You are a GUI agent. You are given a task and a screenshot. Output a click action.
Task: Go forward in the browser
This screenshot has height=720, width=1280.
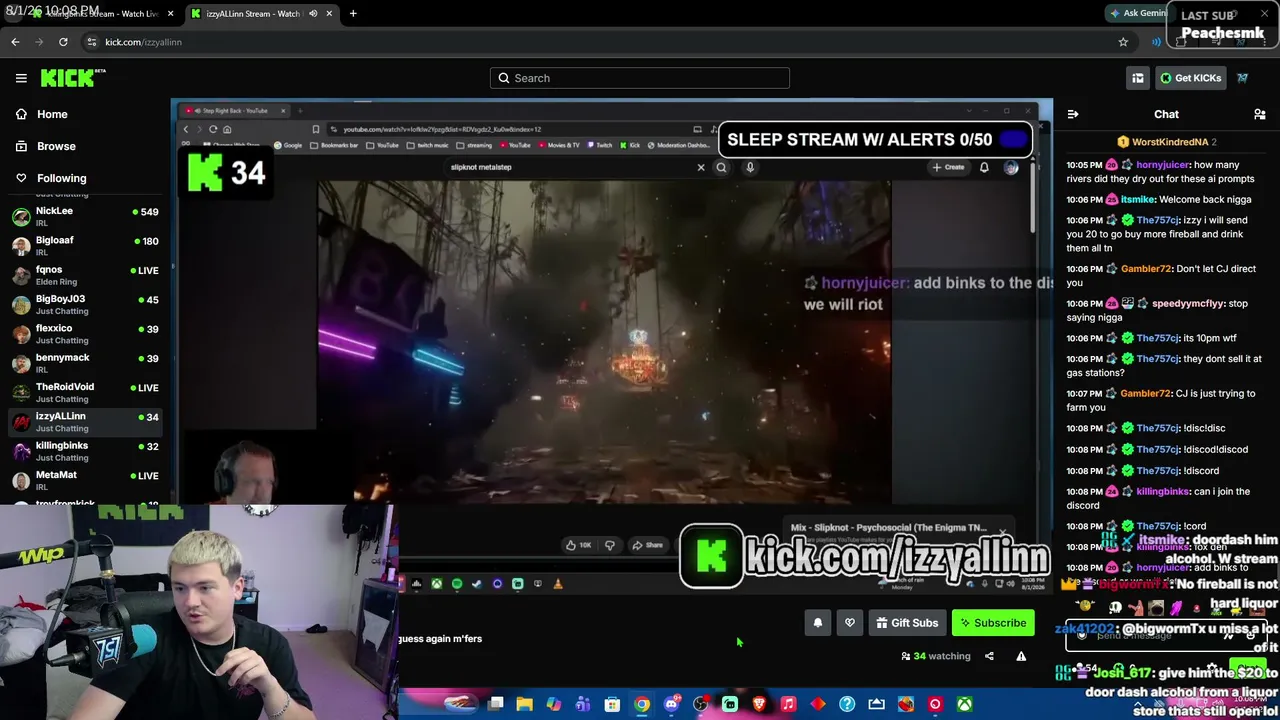click(39, 42)
